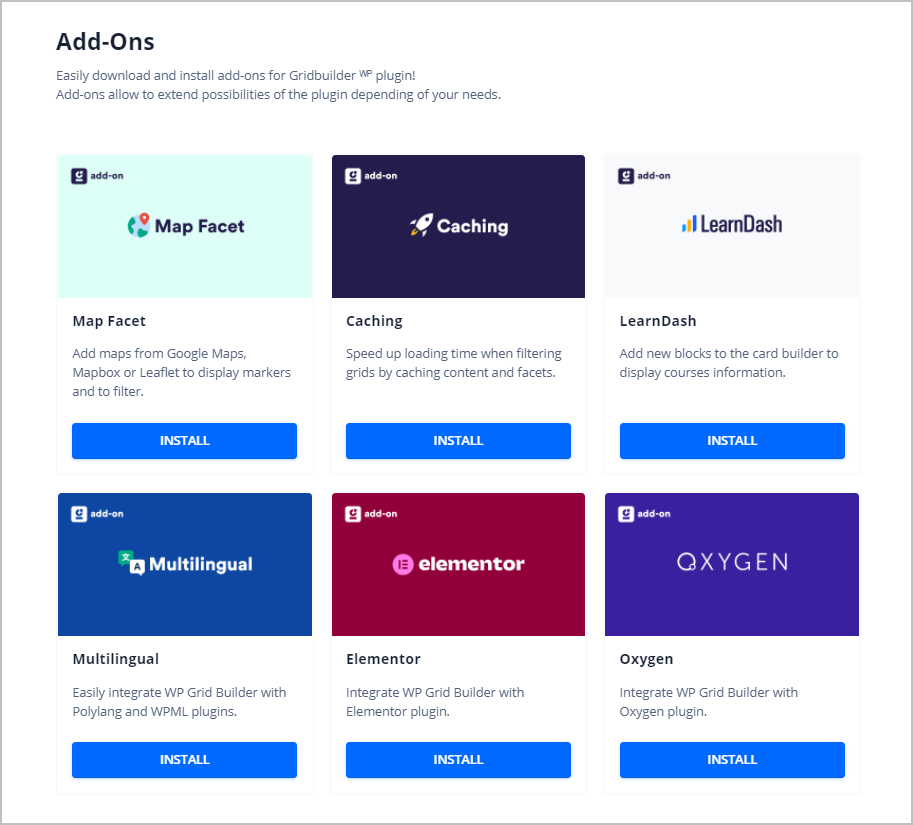Click the Map Facet globe pin icon

pyautogui.click(x=139, y=225)
